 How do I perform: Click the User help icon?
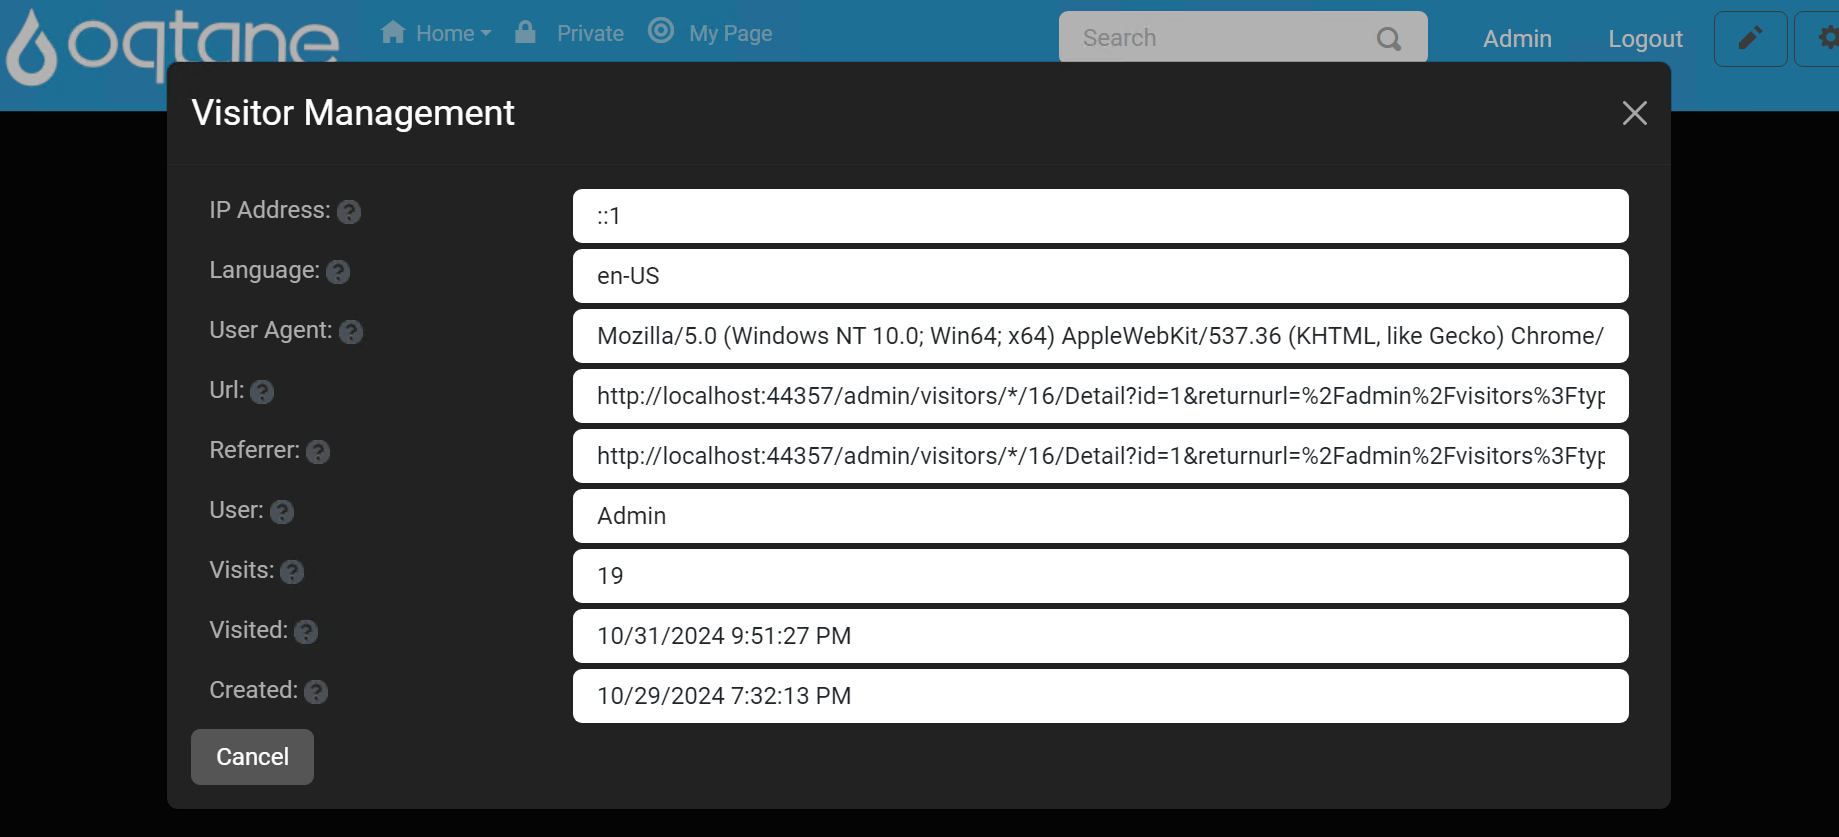point(282,512)
